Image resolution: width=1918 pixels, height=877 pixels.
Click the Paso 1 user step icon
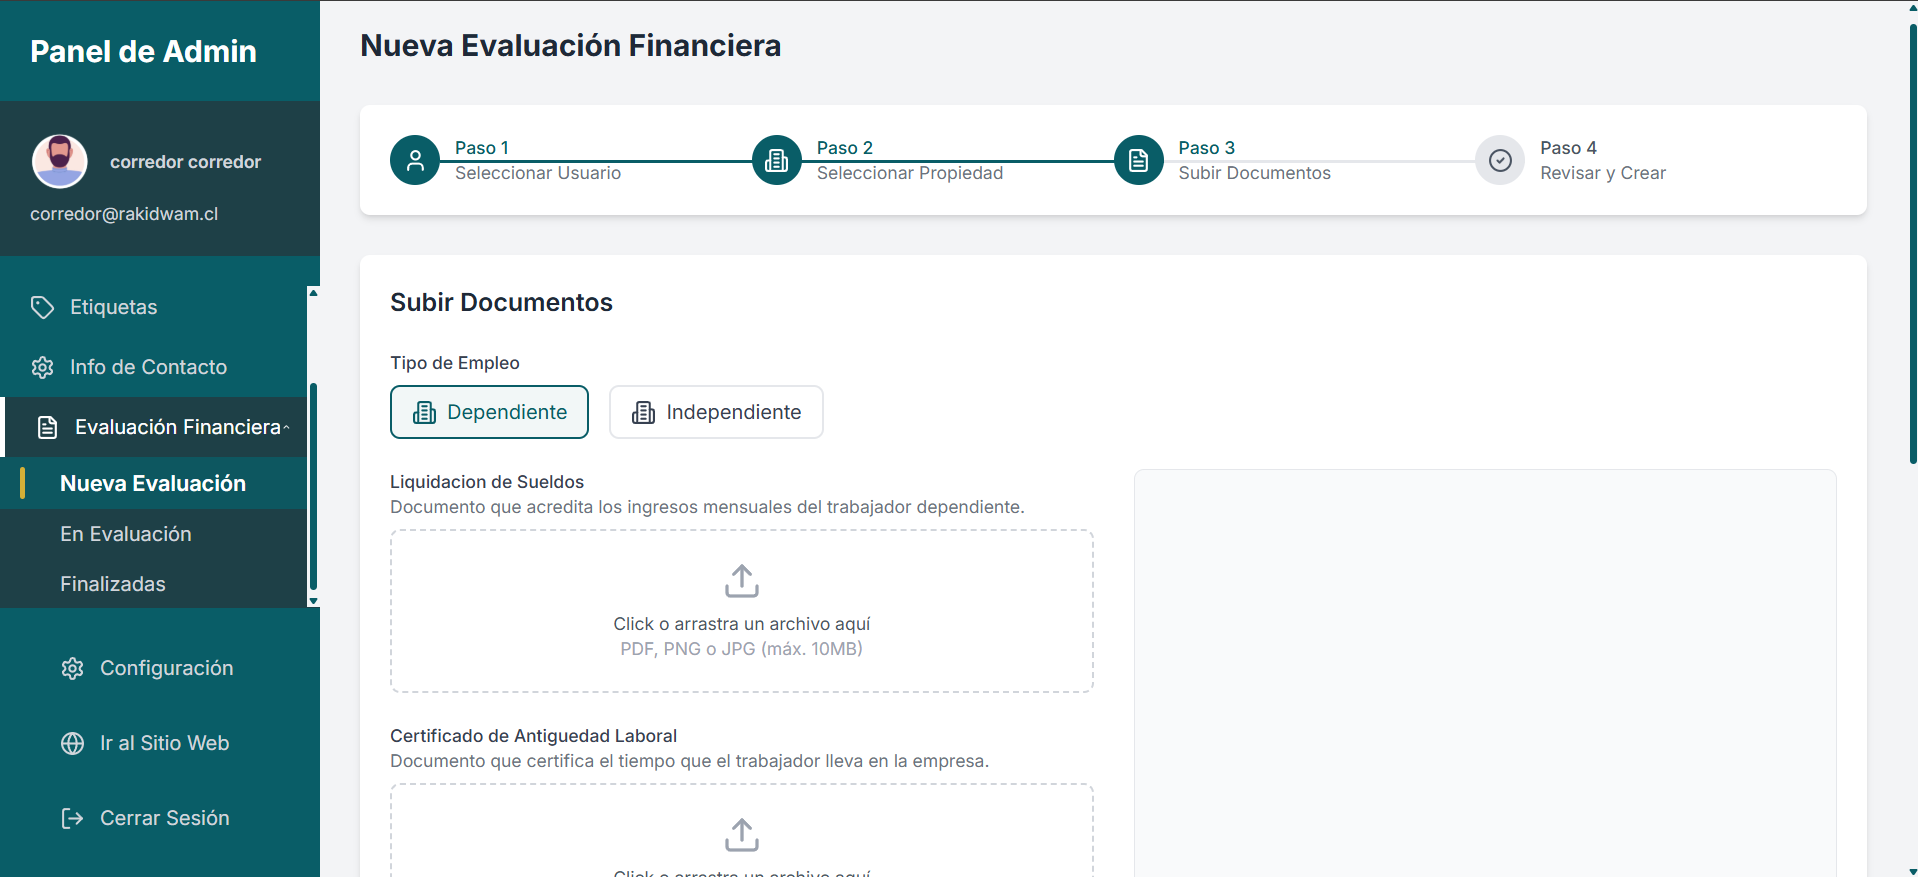(415, 160)
